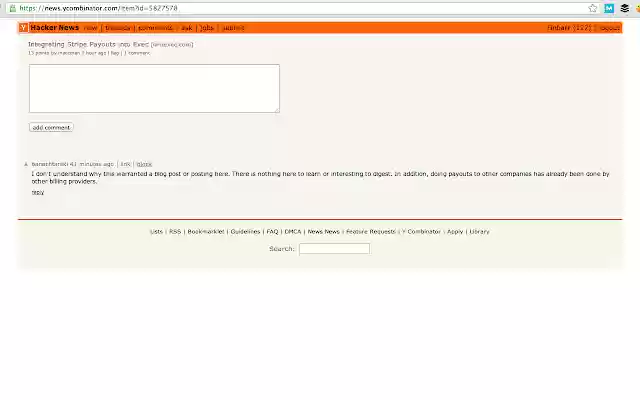The image size is (640, 400).
Task: Click the padlock icon in address bar
Action: [x=13, y=8]
